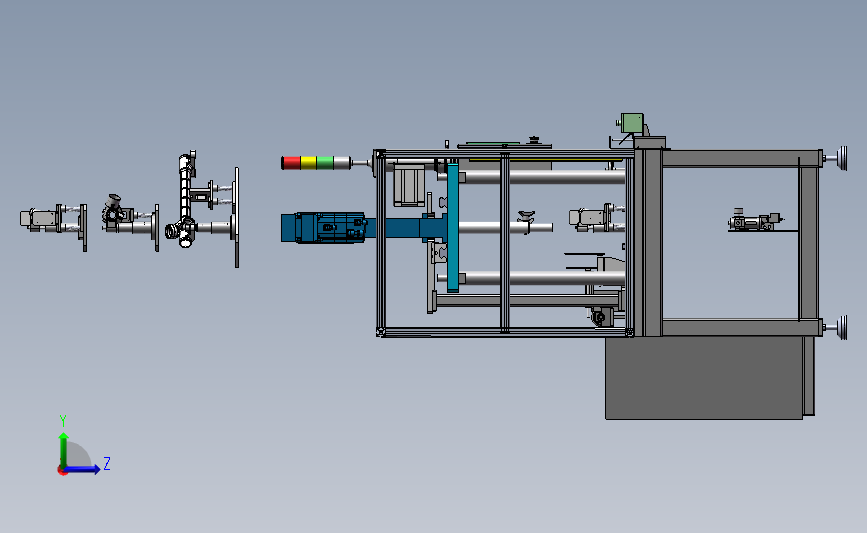Image resolution: width=867 pixels, height=533 pixels.
Task: Pick the cyan vertical moving plate
Action: click(453, 227)
